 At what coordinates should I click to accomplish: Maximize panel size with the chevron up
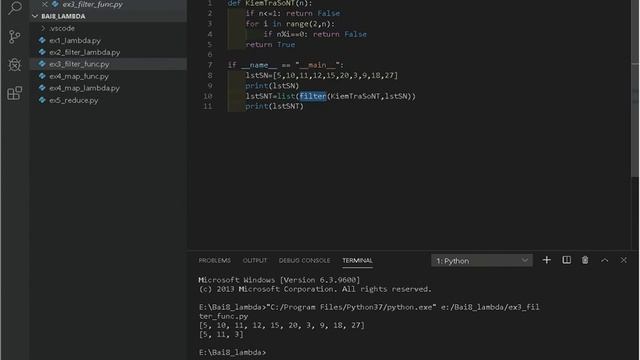tap(604, 260)
